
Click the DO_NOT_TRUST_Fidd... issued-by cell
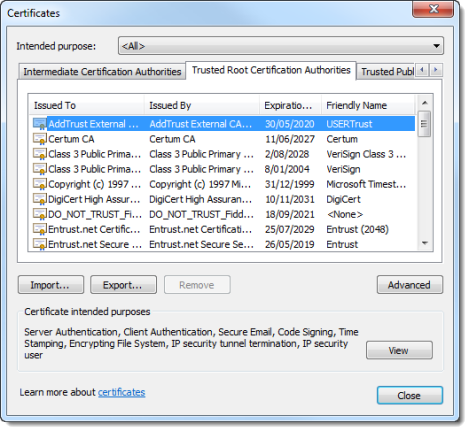201,214
